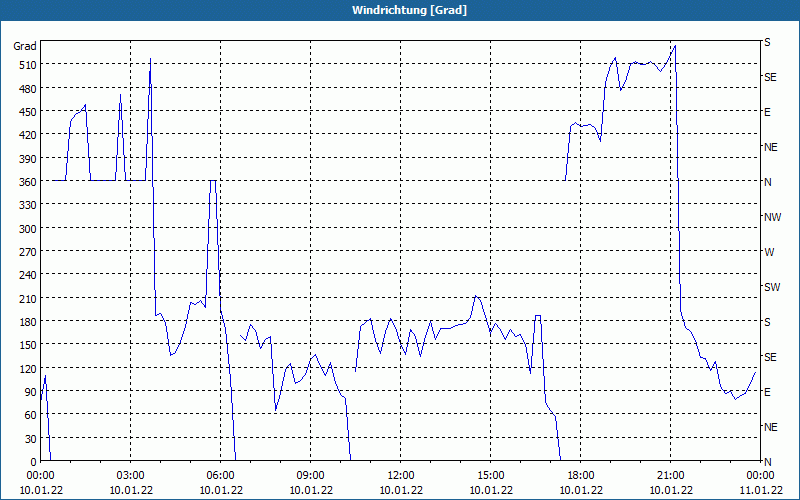The height and width of the screenshot is (500, 800).
Task: Click the NW compass label
Action: point(772,217)
